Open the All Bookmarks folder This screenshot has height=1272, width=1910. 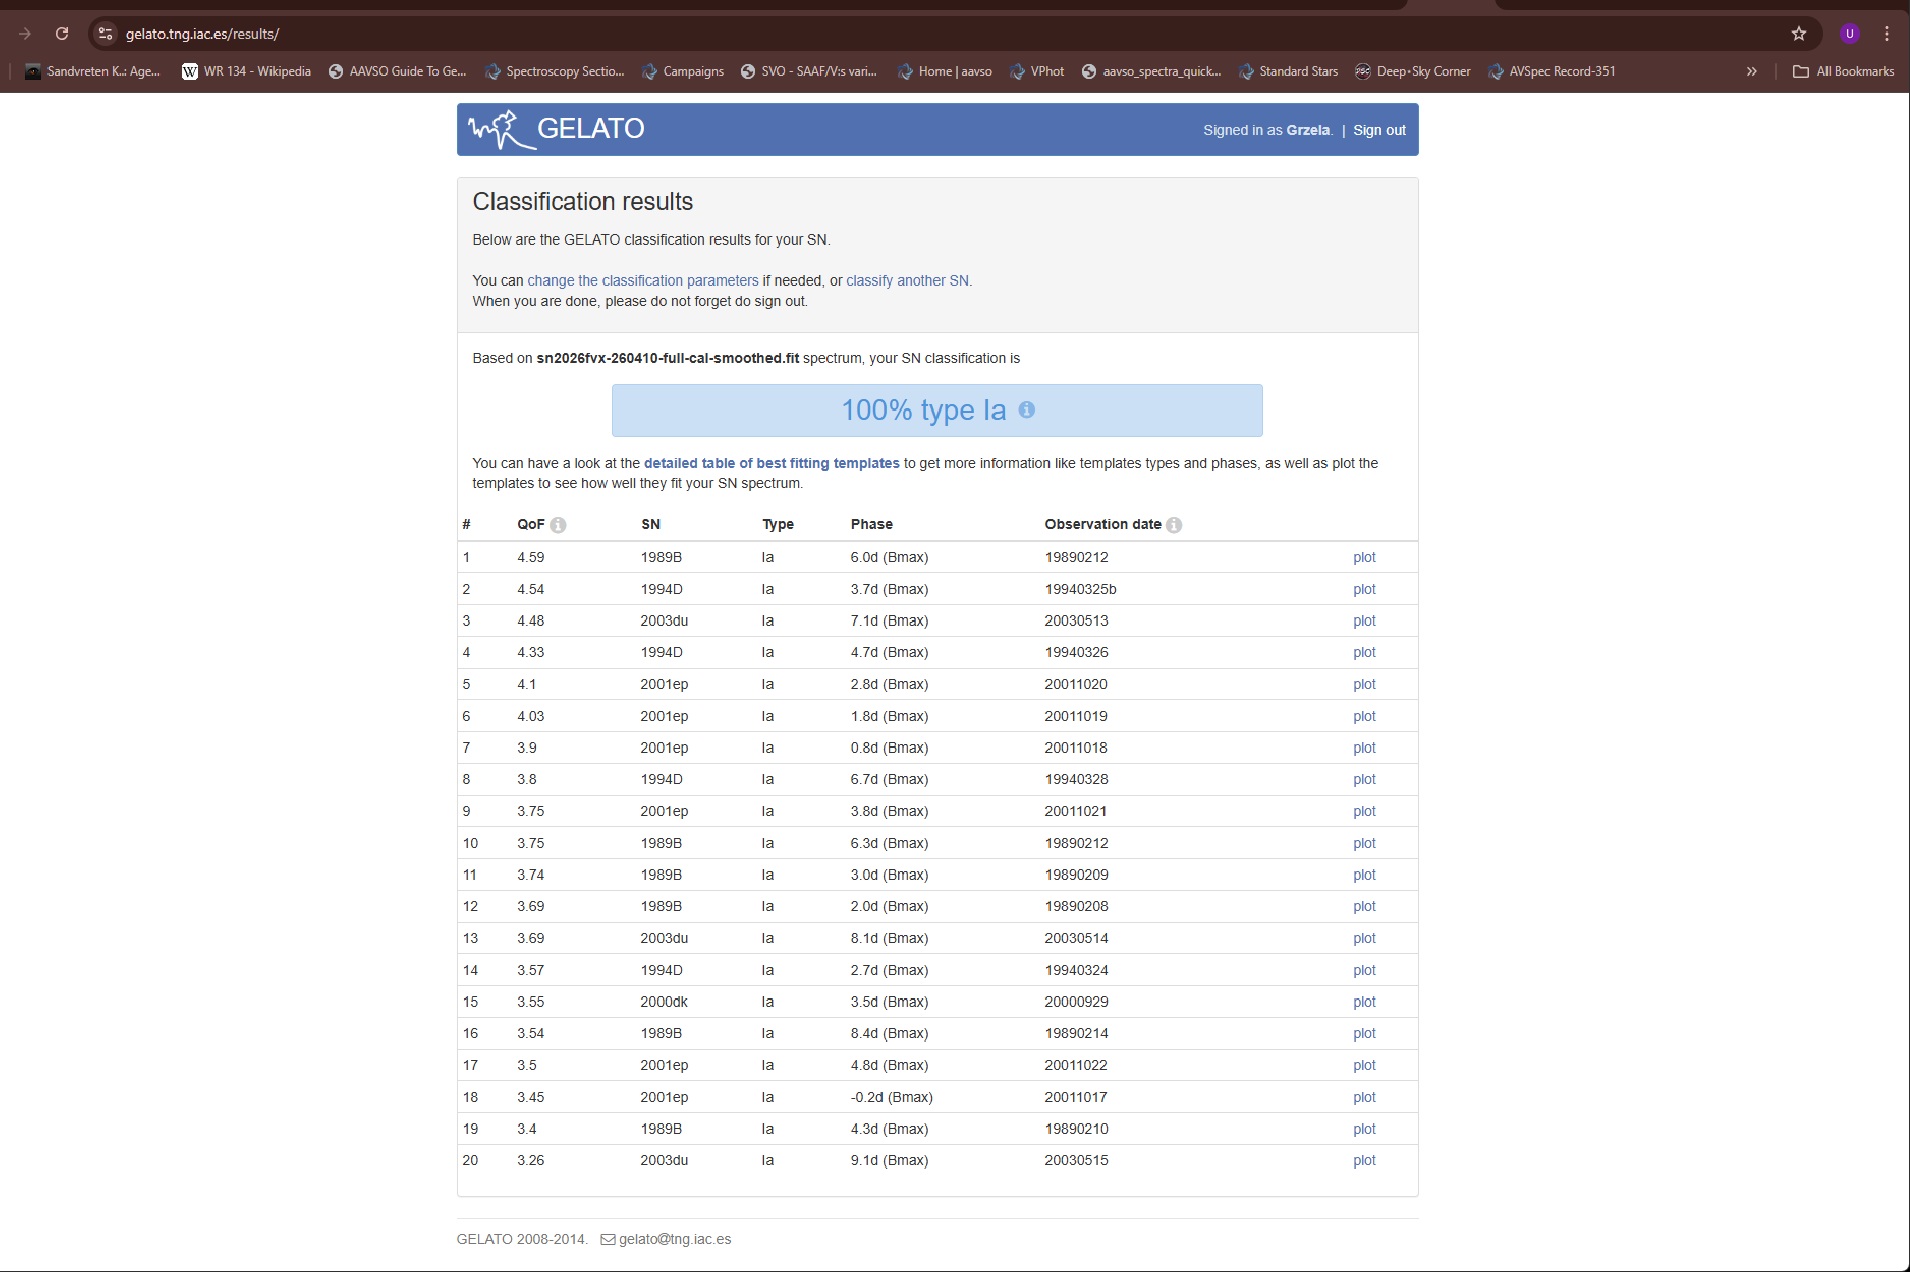[1843, 71]
